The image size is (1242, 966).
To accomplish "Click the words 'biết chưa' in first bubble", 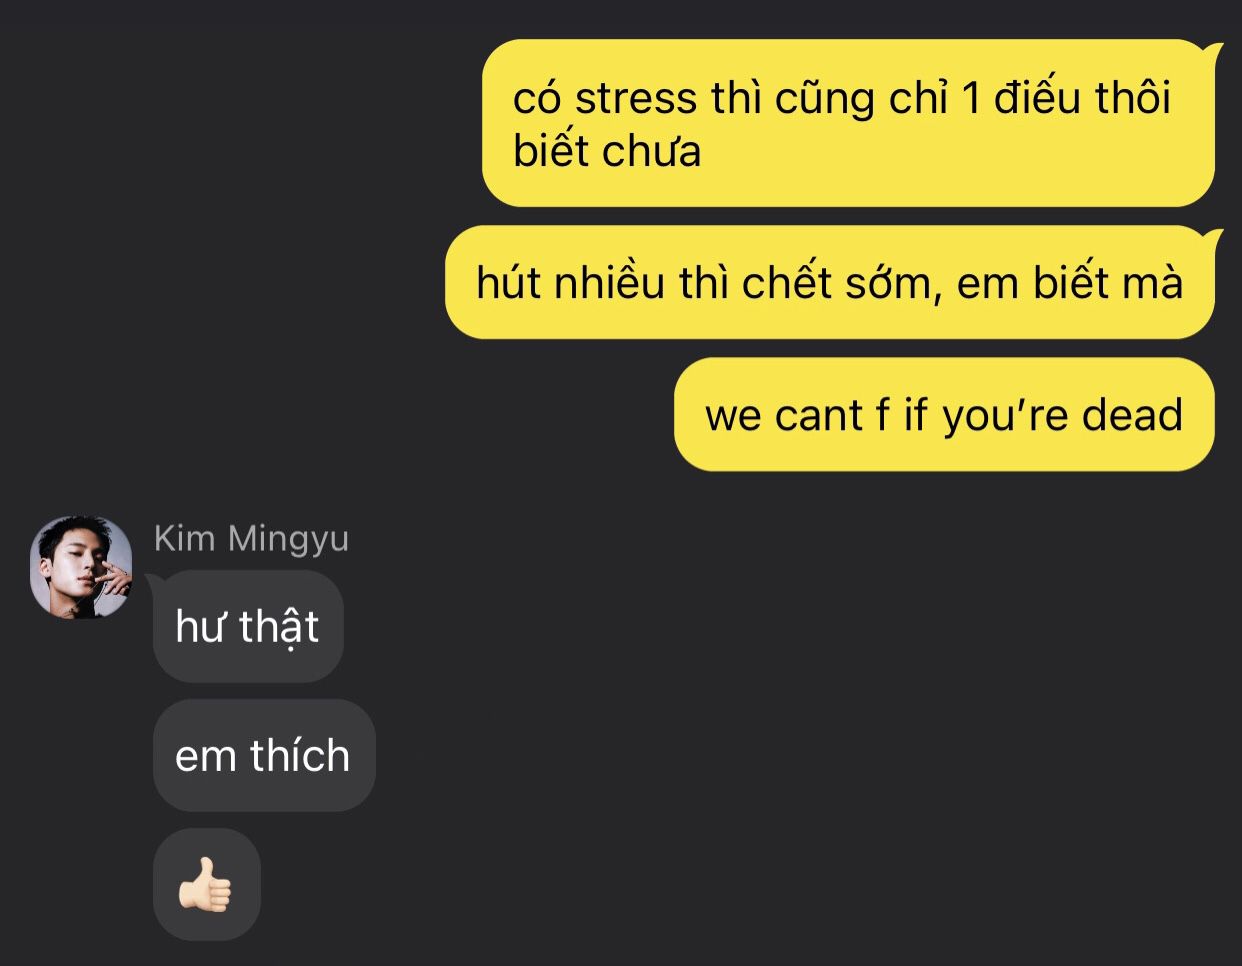I will [x=607, y=151].
